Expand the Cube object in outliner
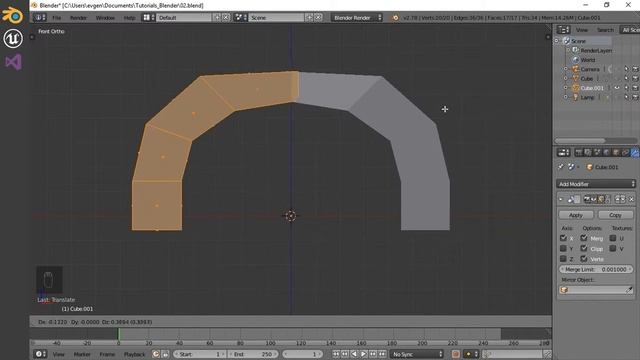Viewport: 640px width, 360px height. [x=566, y=78]
